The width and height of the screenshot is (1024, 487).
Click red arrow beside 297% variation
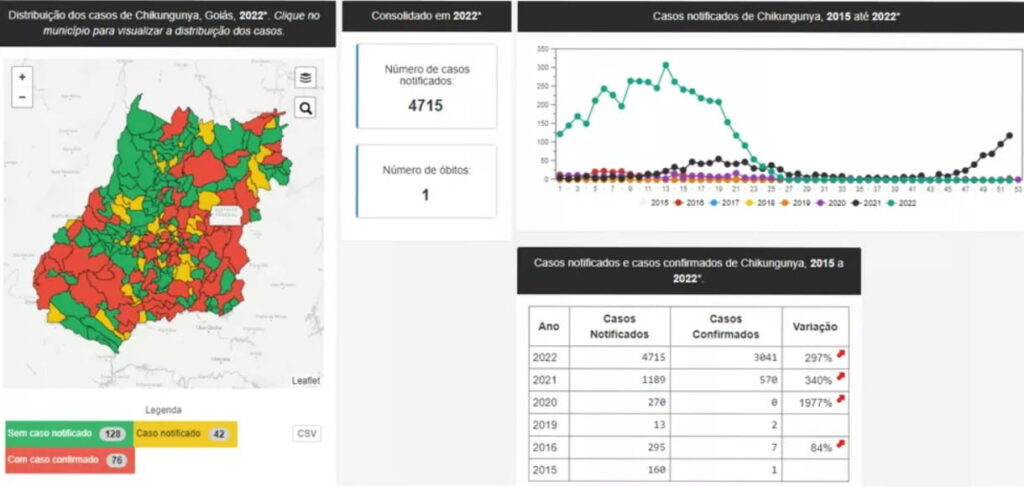[x=840, y=354]
